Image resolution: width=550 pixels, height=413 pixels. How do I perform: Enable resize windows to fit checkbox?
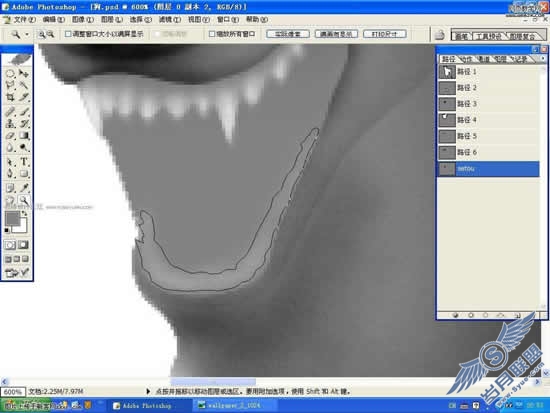tap(68, 34)
